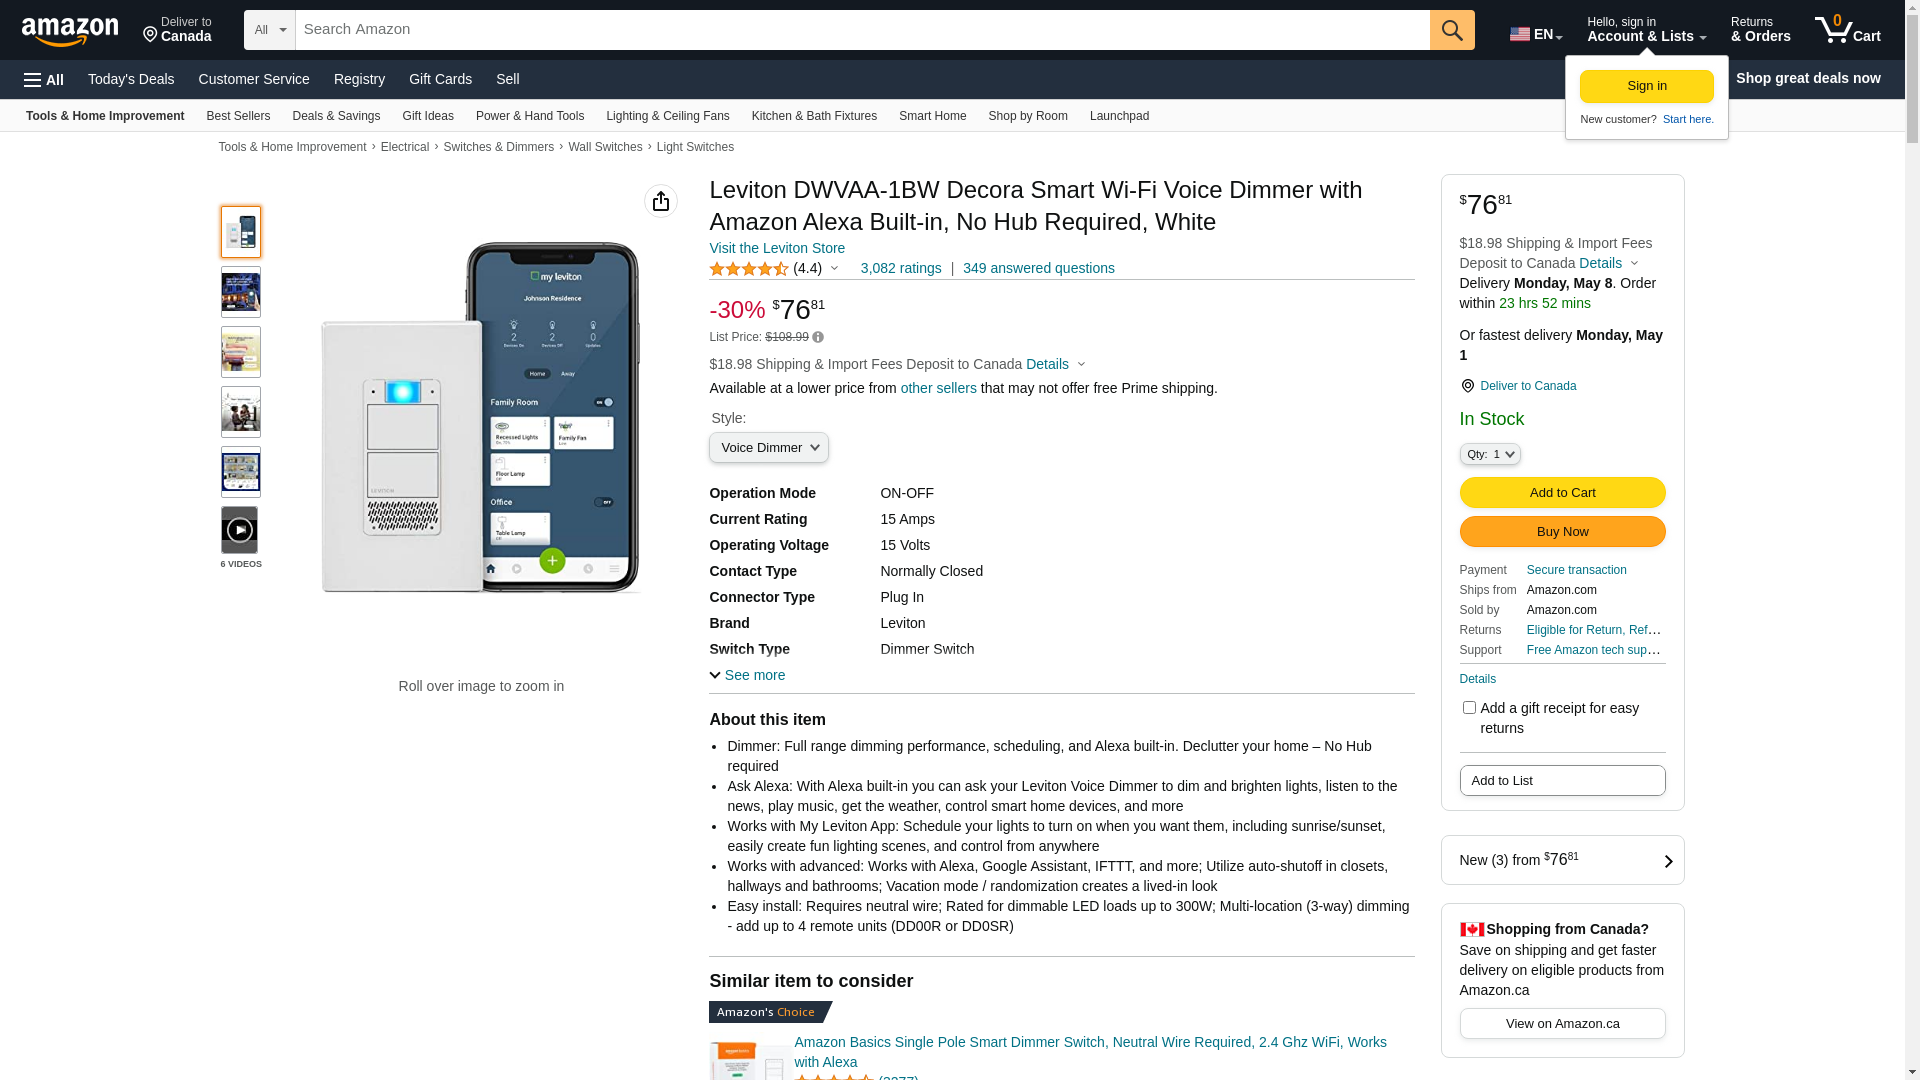Expand the search category All dropdown
Screen dimensions: 1920x1080
269,30
